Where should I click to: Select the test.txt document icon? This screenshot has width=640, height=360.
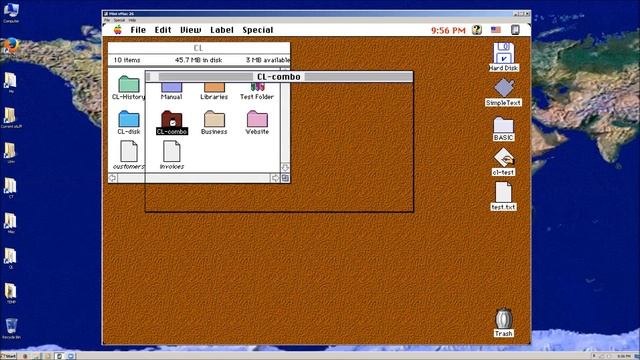[x=503, y=192]
